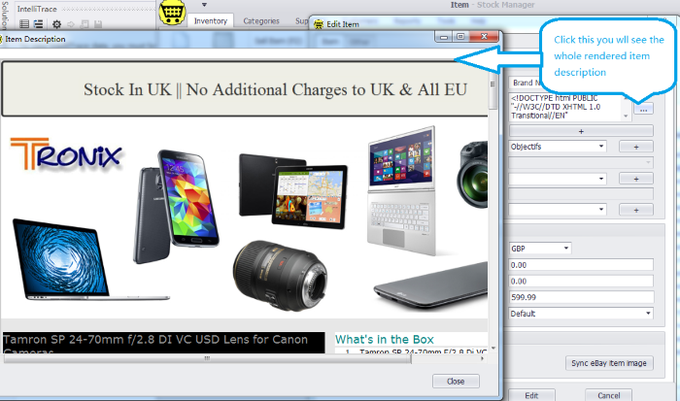Click the 599.99 price field
Screen dimensions: 680x401
click(581, 297)
